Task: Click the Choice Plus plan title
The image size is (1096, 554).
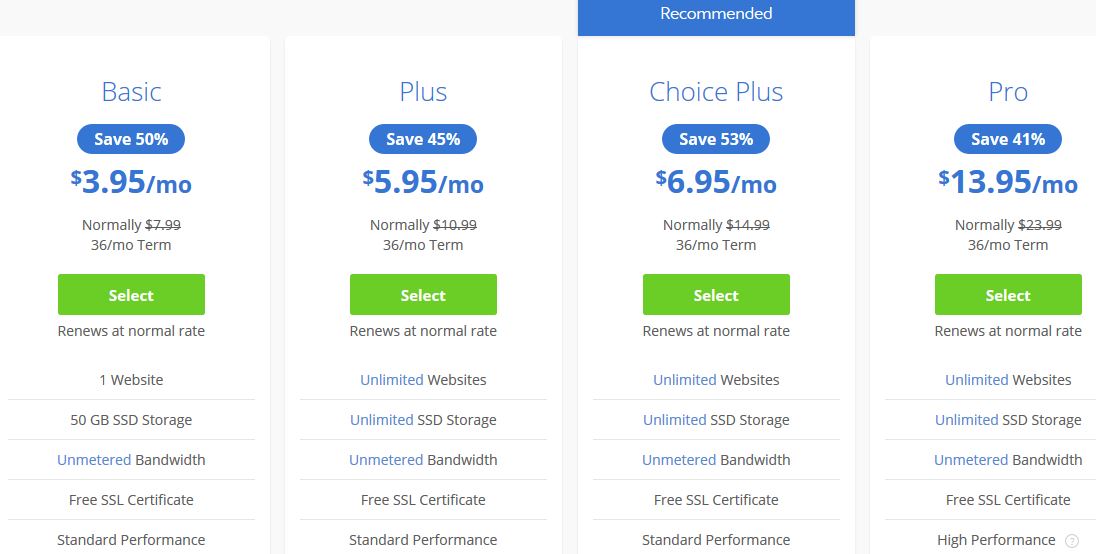Action: pos(716,92)
